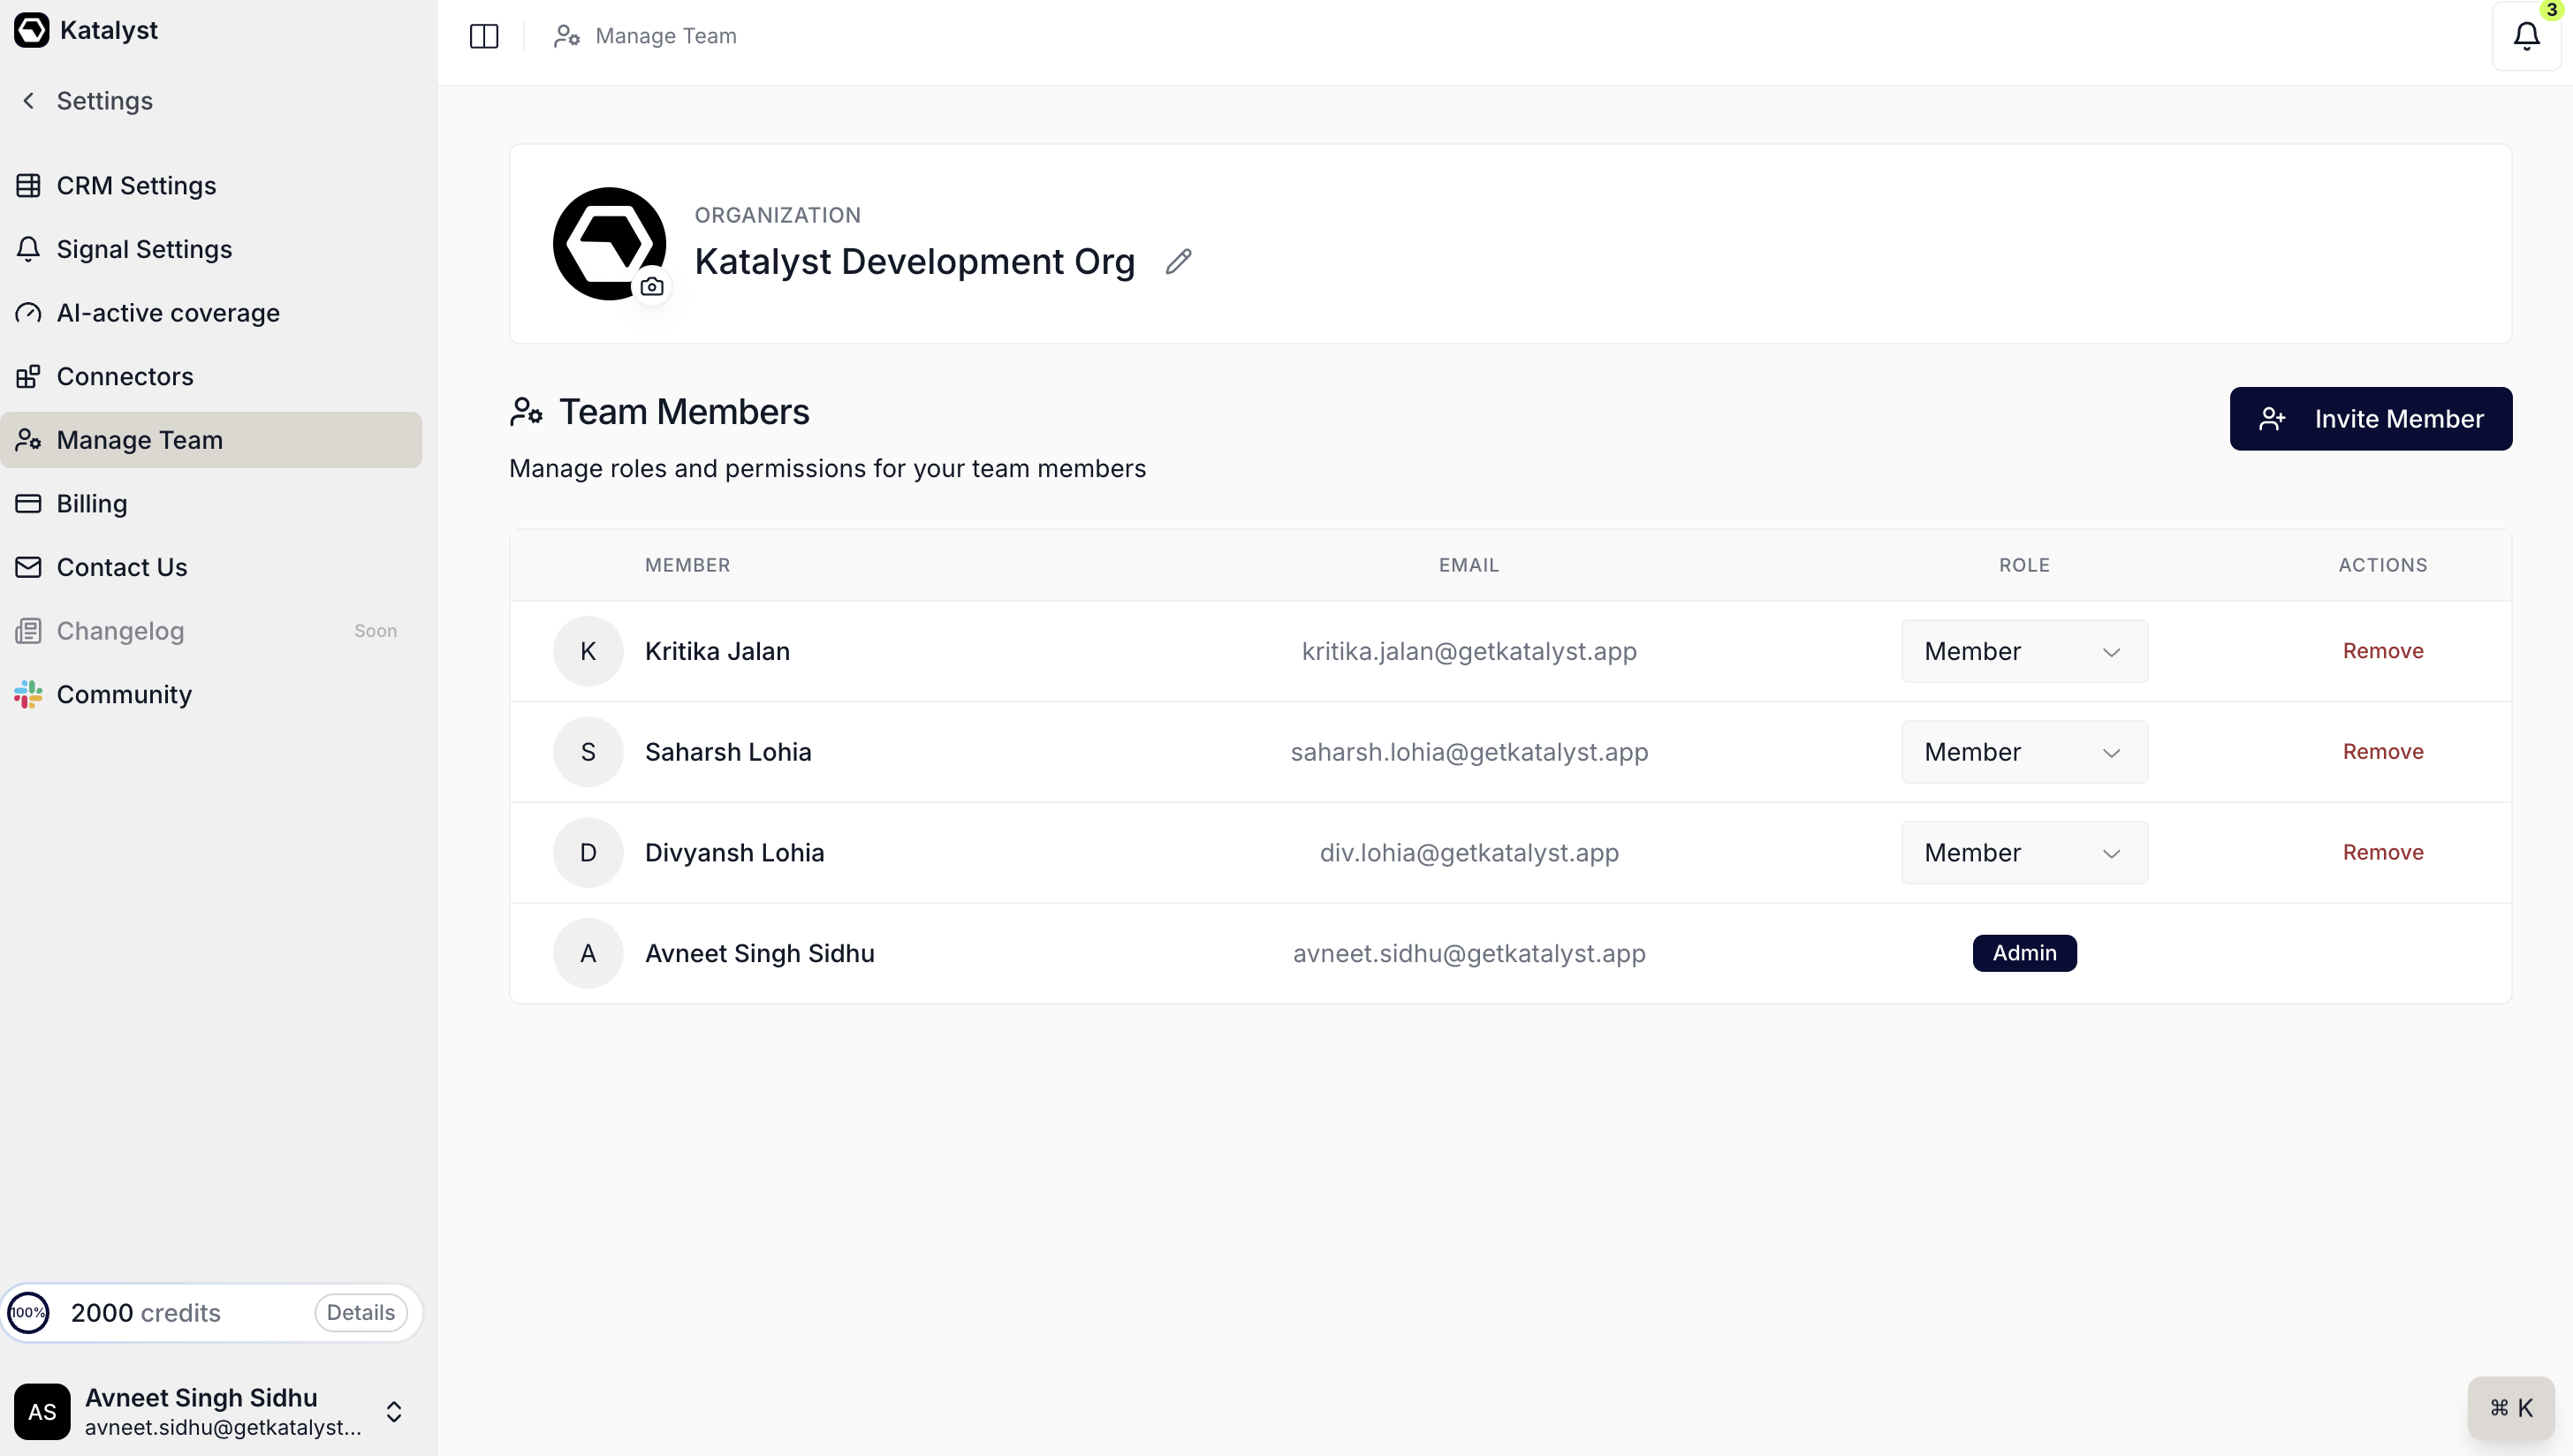The width and height of the screenshot is (2573, 1456).
Task: Click the 2000 credits text
Action: [x=145, y=1313]
